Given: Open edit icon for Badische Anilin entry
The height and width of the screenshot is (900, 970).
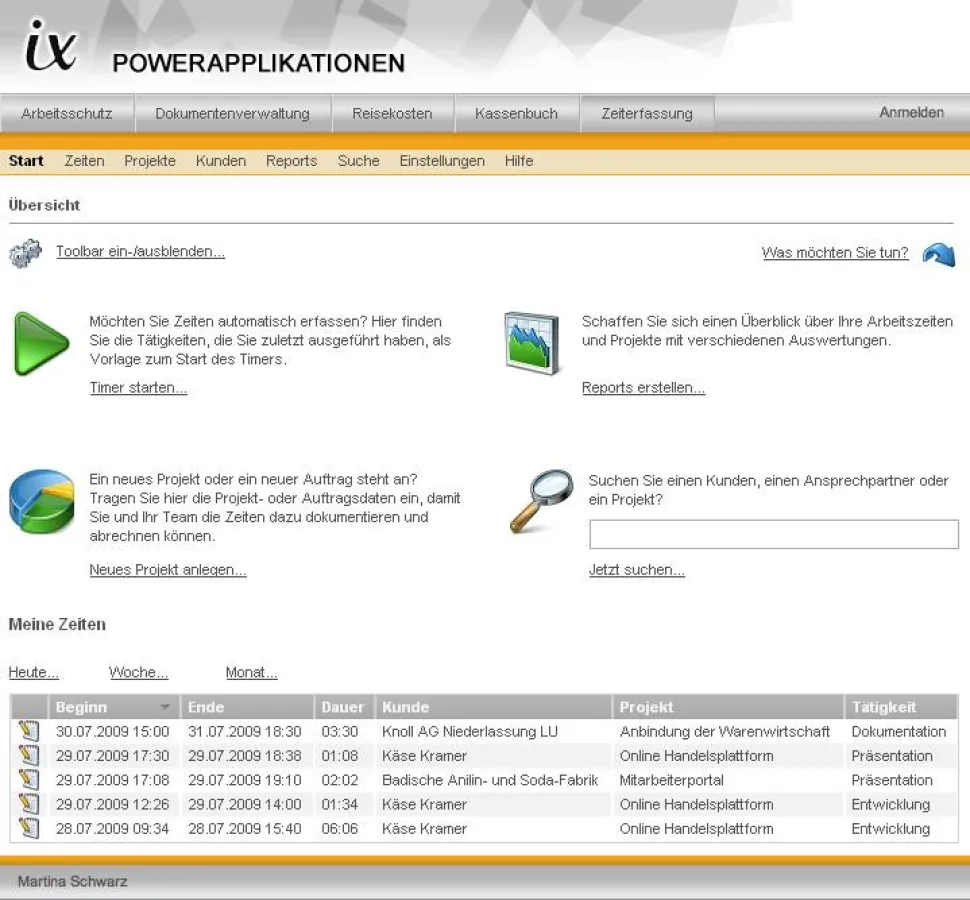Looking at the screenshot, I should pos(29,780).
